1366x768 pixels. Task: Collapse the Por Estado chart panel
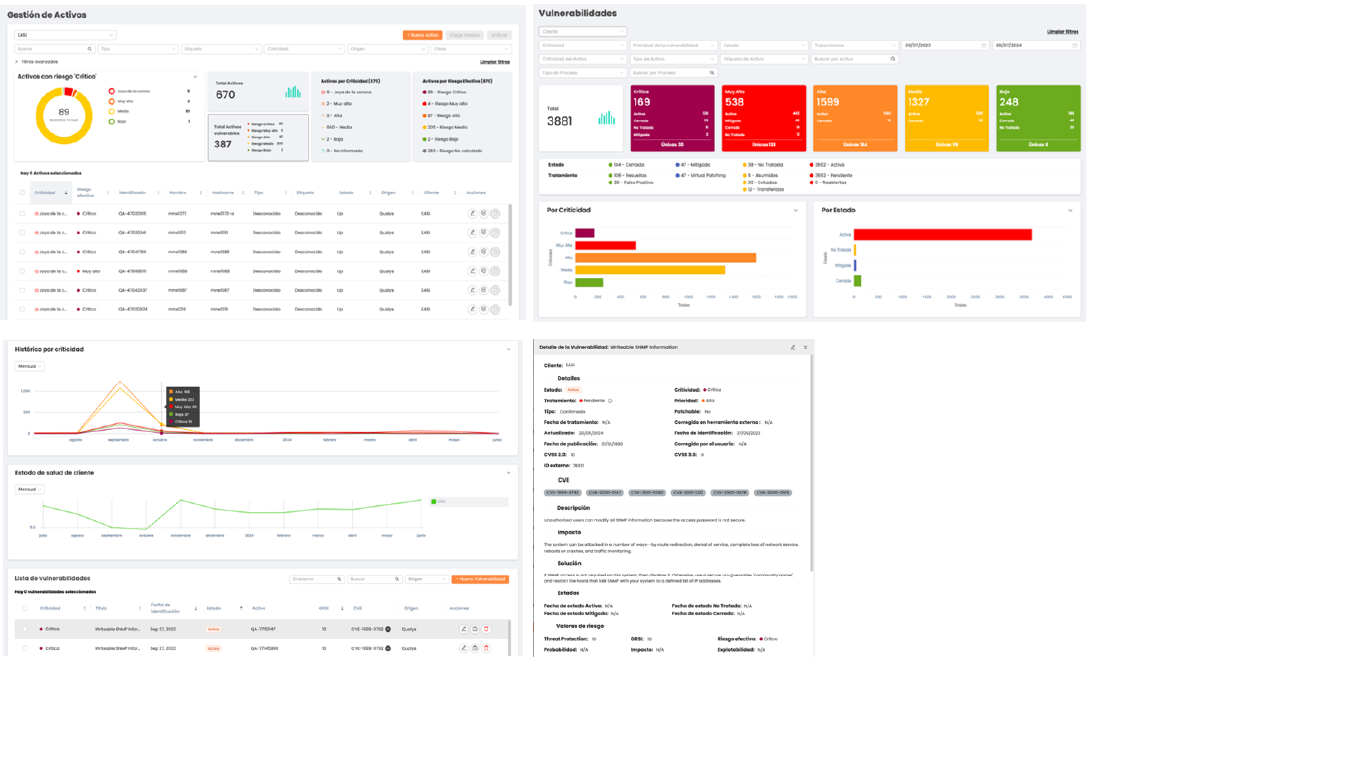click(1070, 210)
